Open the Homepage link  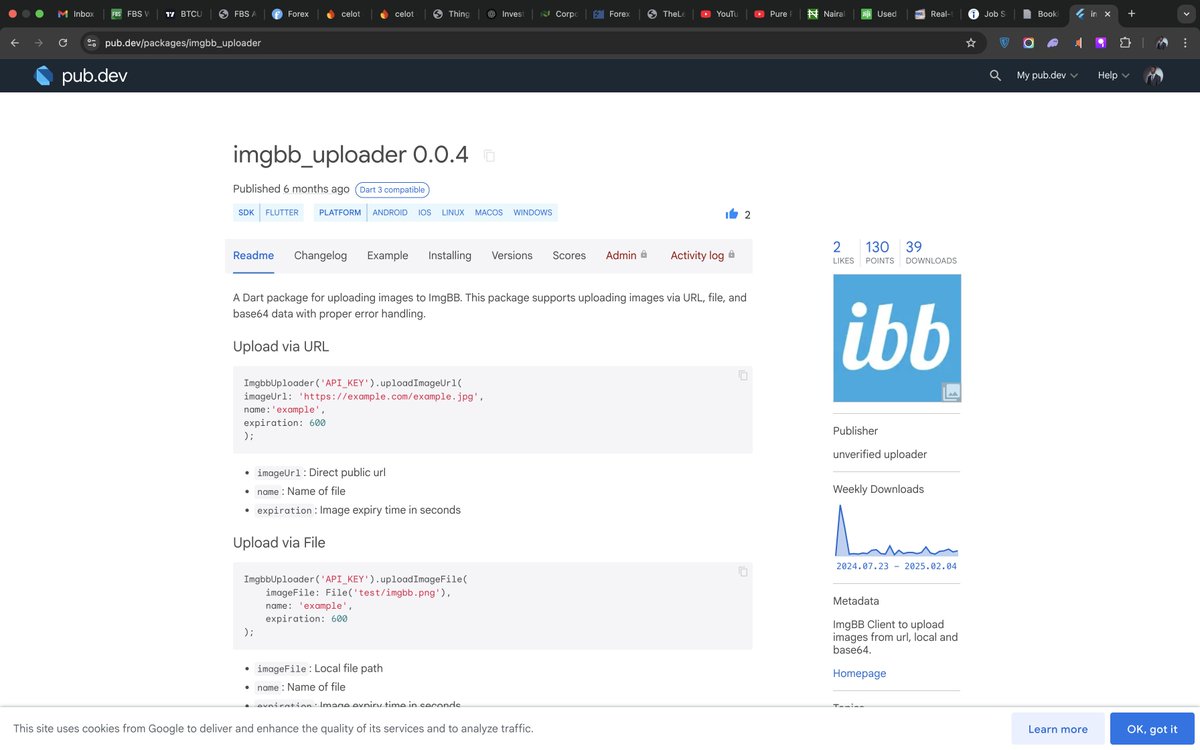coord(859,673)
